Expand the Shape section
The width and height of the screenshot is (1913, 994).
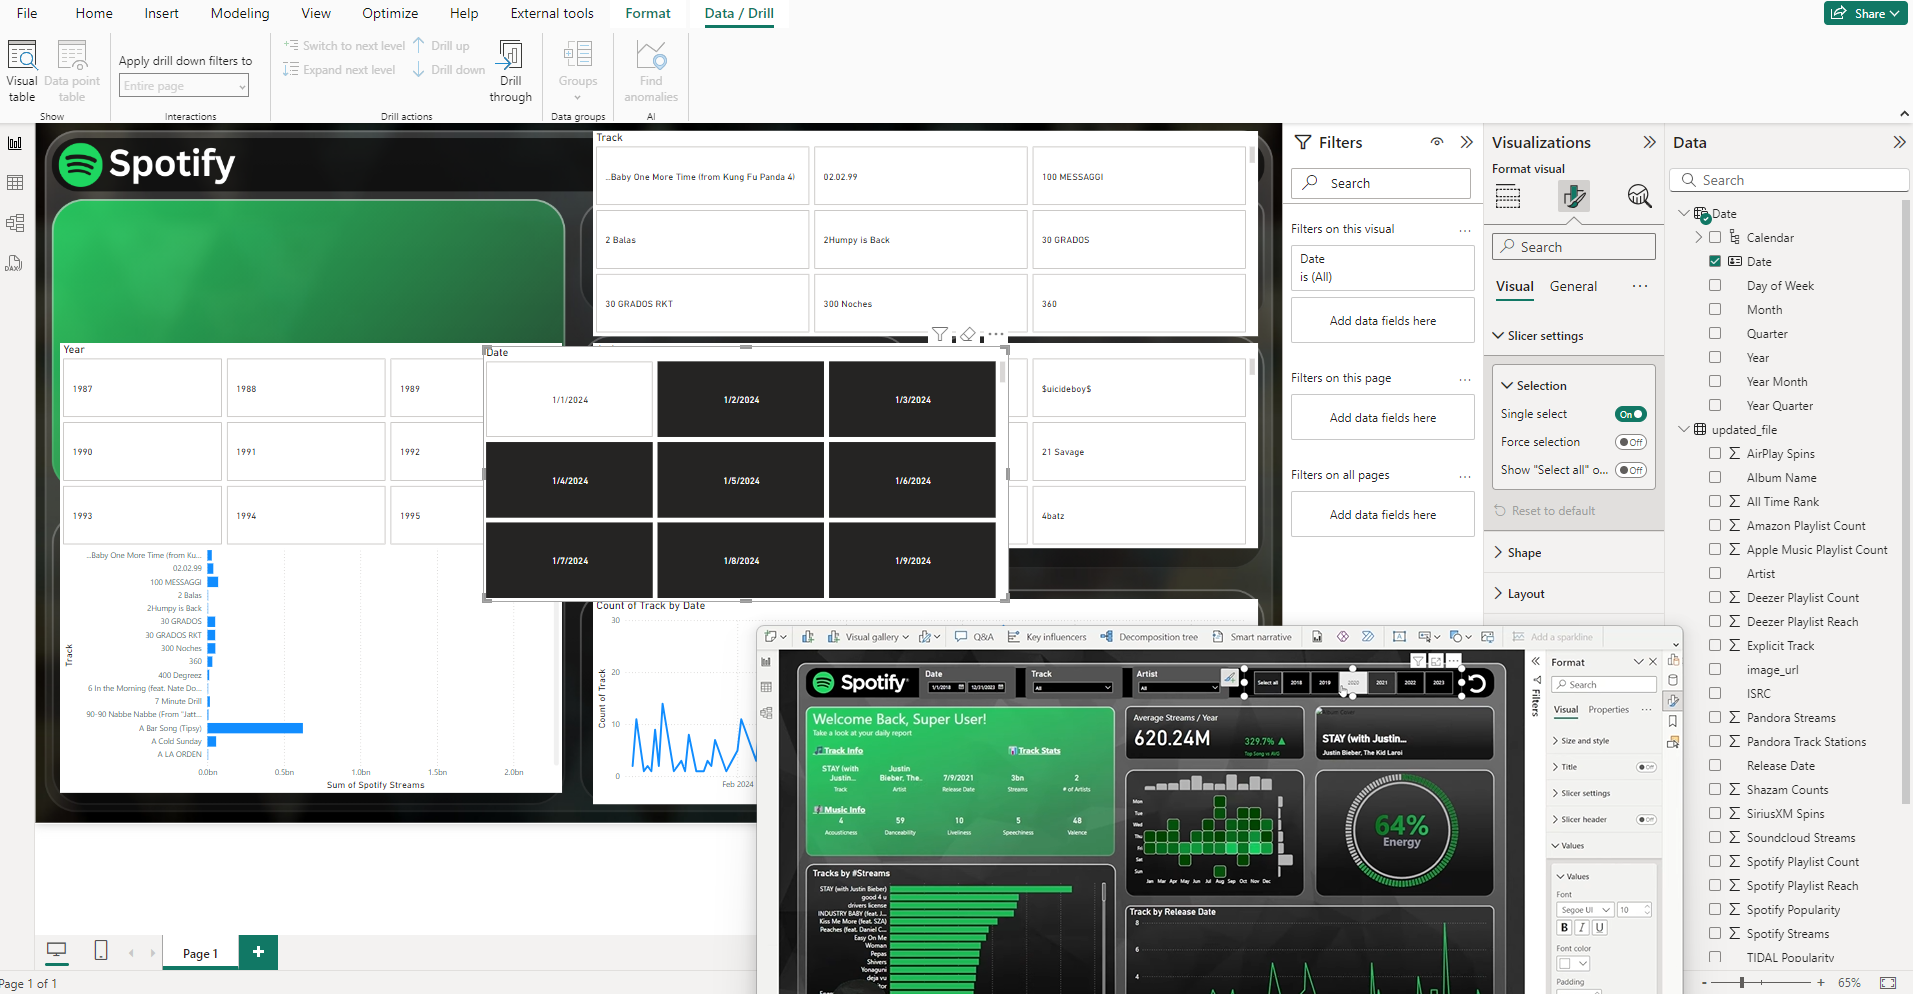(1499, 552)
